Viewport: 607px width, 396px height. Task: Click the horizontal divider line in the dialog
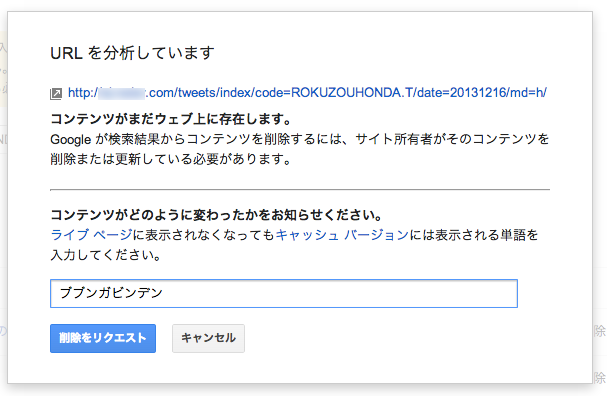tap(300, 190)
